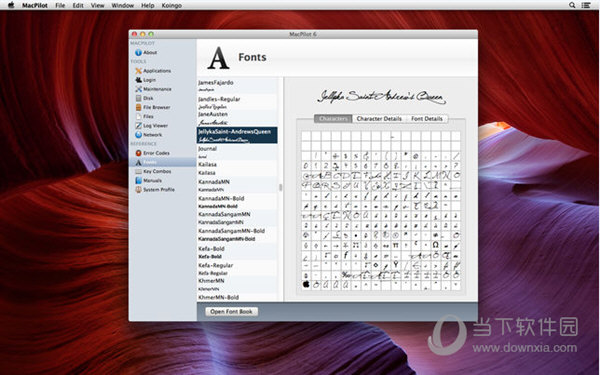Open the Log Viewer icon
The height and width of the screenshot is (375, 600).
[139, 126]
